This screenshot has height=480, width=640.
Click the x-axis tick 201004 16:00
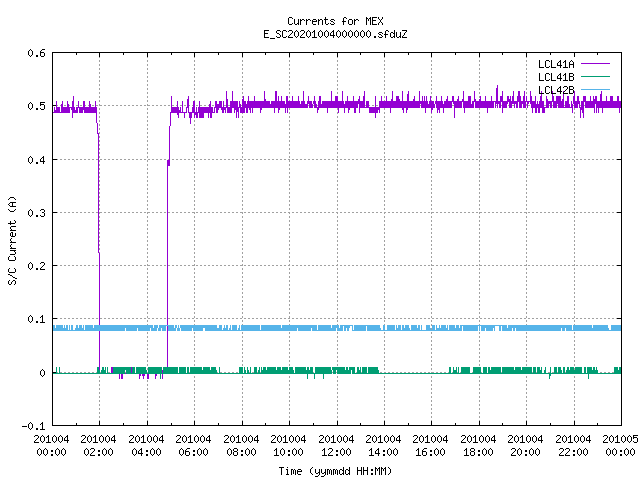(x=431, y=446)
